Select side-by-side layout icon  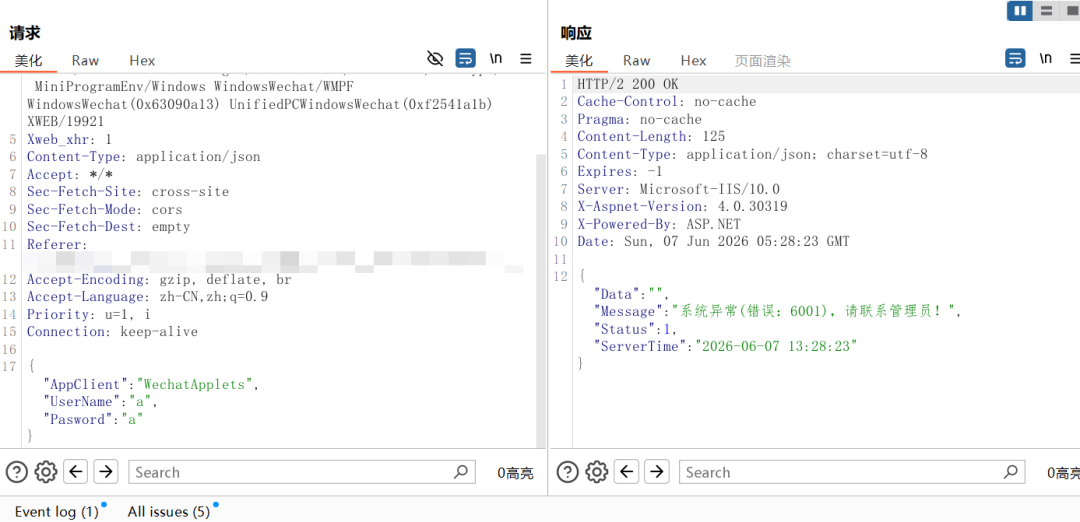point(1020,10)
